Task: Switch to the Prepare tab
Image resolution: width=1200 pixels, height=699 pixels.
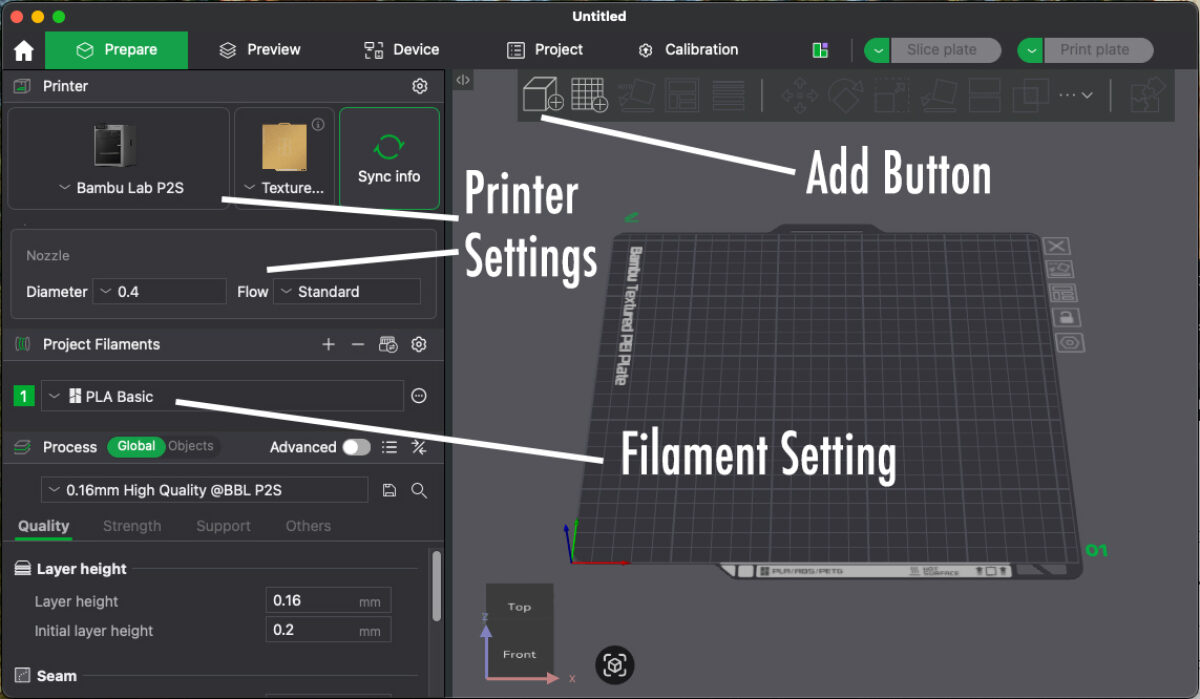Action: click(x=116, y=50)
